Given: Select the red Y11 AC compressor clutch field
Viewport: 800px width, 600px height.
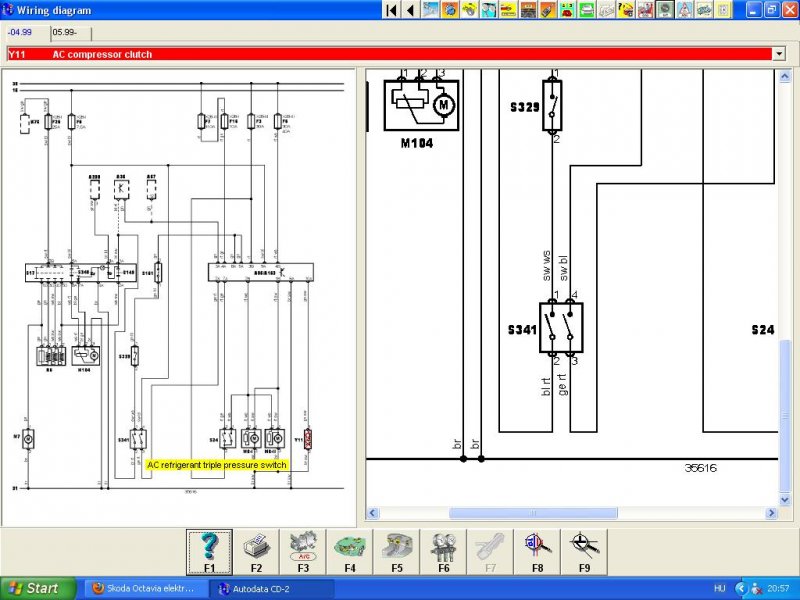Looking at the screenshot, I should [389, 54].
